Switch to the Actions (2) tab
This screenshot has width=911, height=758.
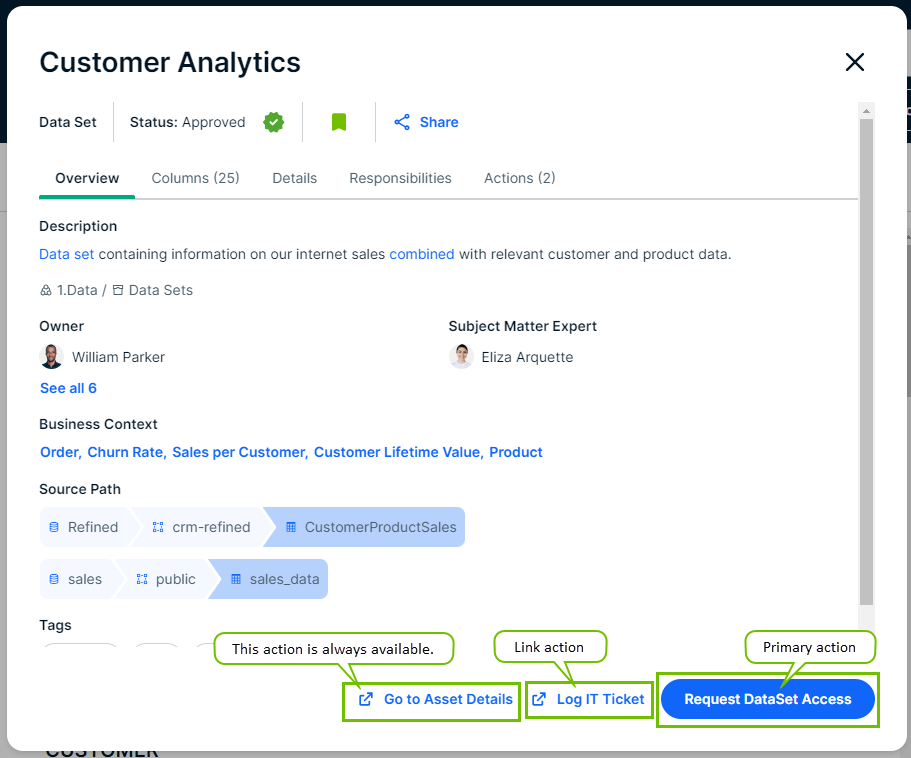[519, 178]
